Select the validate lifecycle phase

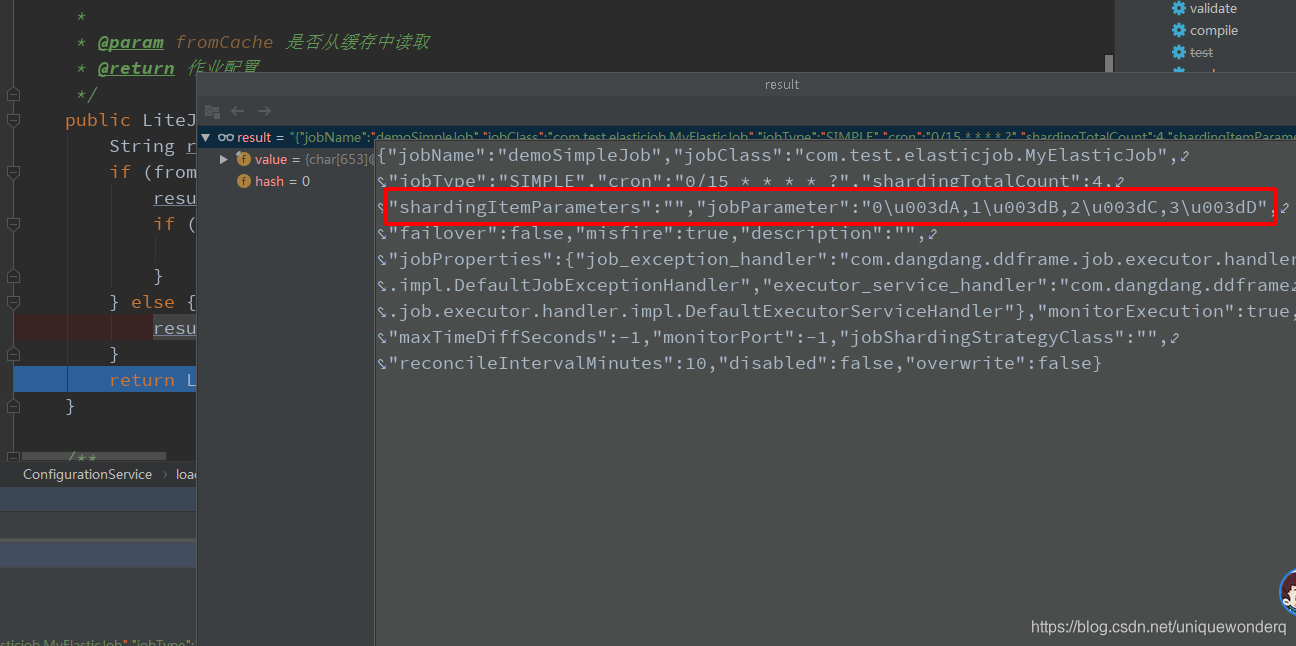click(1213, 8)
